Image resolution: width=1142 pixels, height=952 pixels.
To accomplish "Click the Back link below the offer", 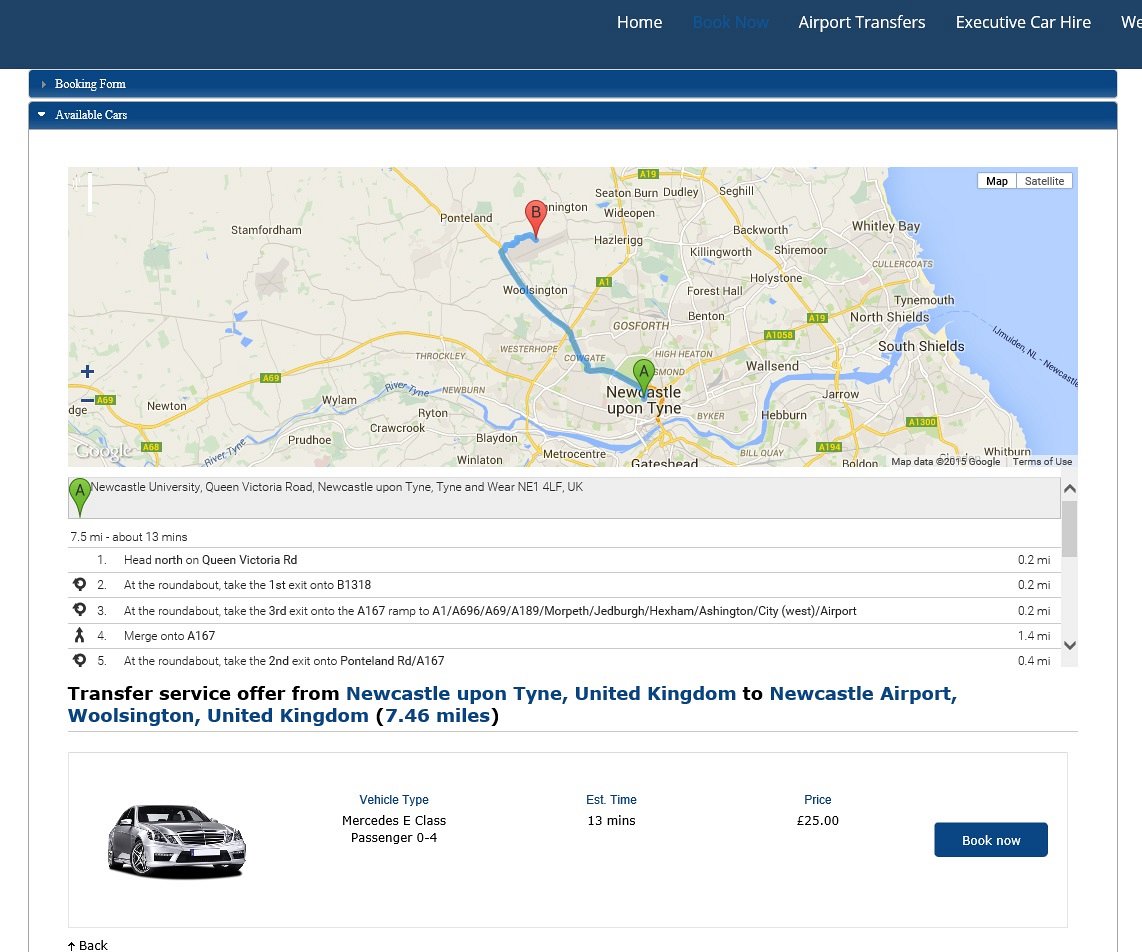I will pyautogui.click(x=88, y=945).
